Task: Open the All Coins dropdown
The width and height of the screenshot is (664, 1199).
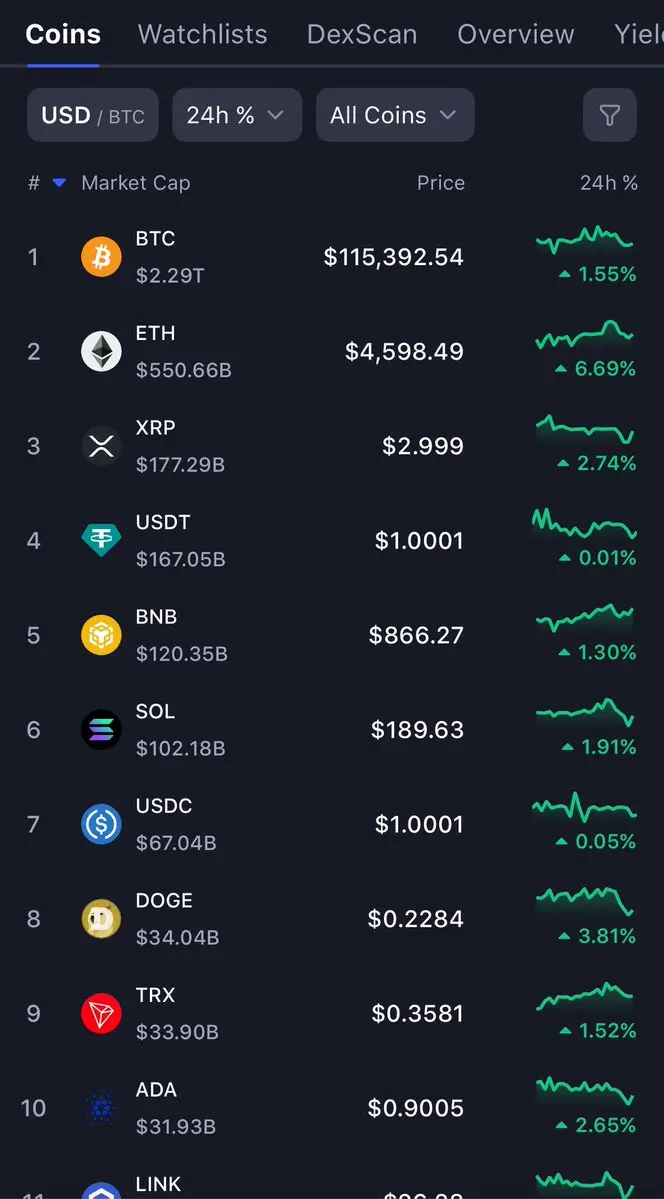Action: [395, 115]
